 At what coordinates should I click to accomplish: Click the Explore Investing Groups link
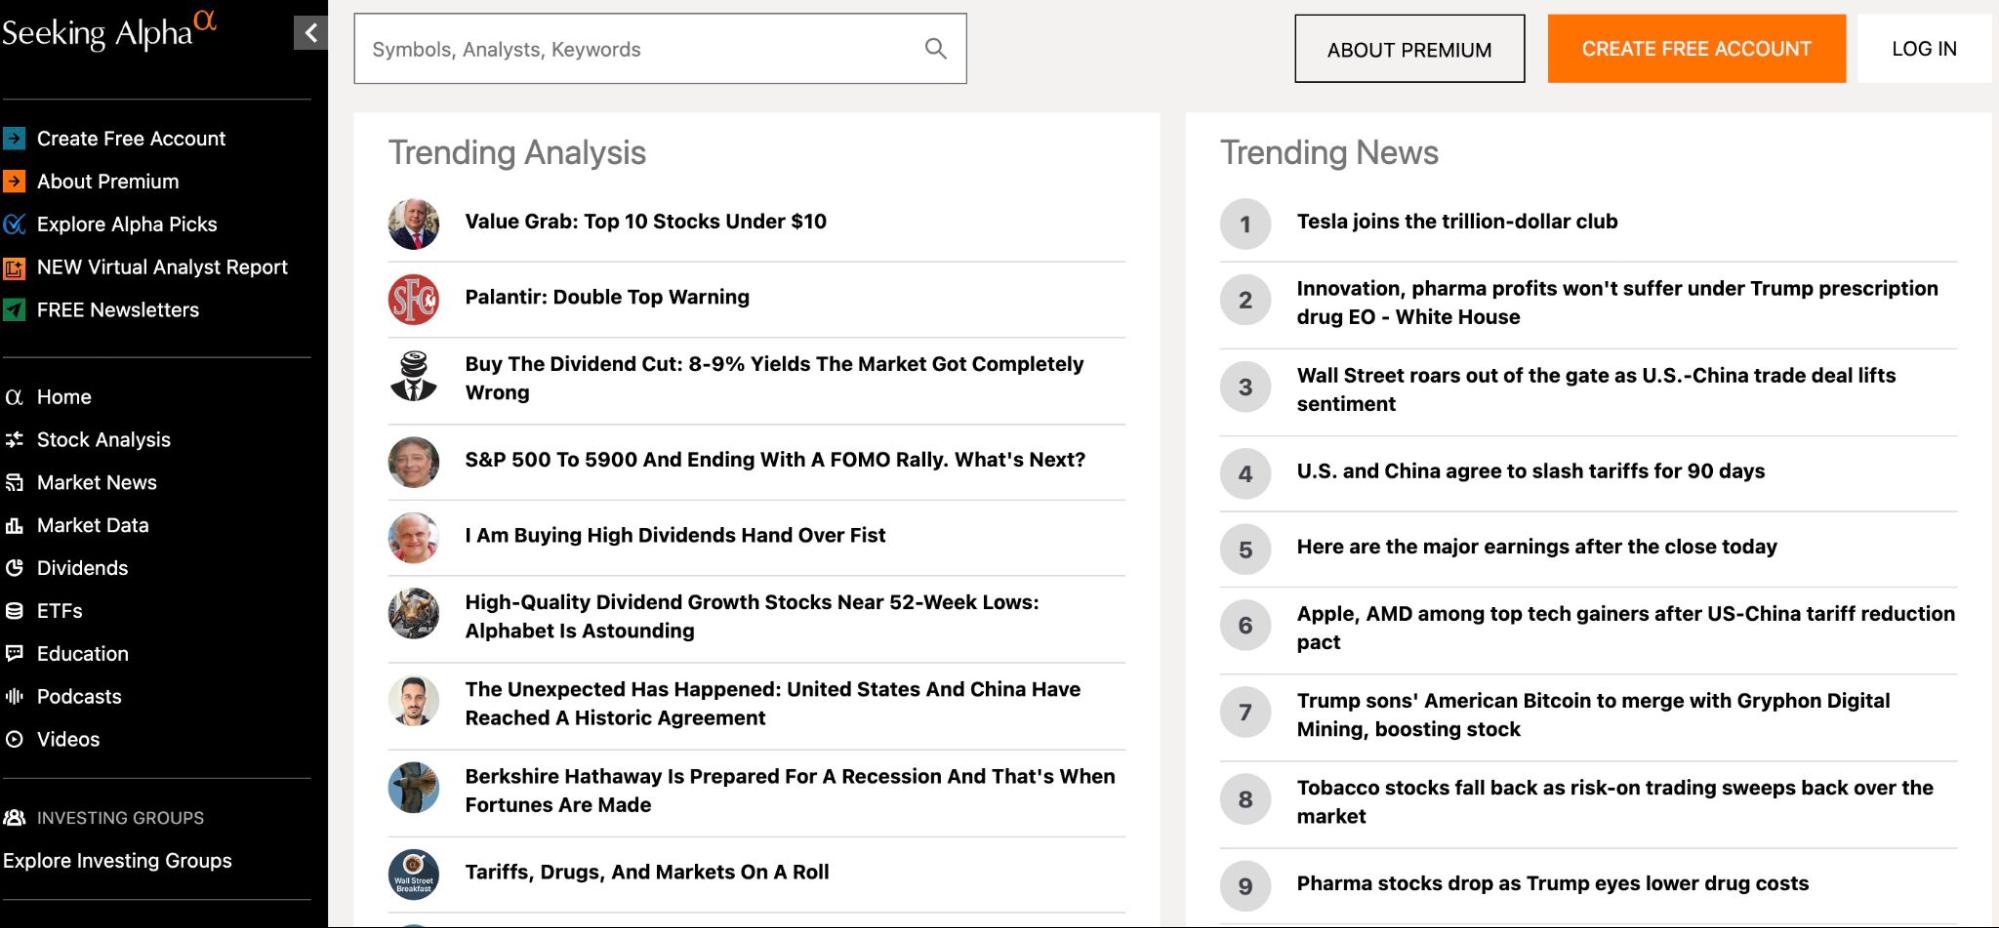tap(117, 860)
